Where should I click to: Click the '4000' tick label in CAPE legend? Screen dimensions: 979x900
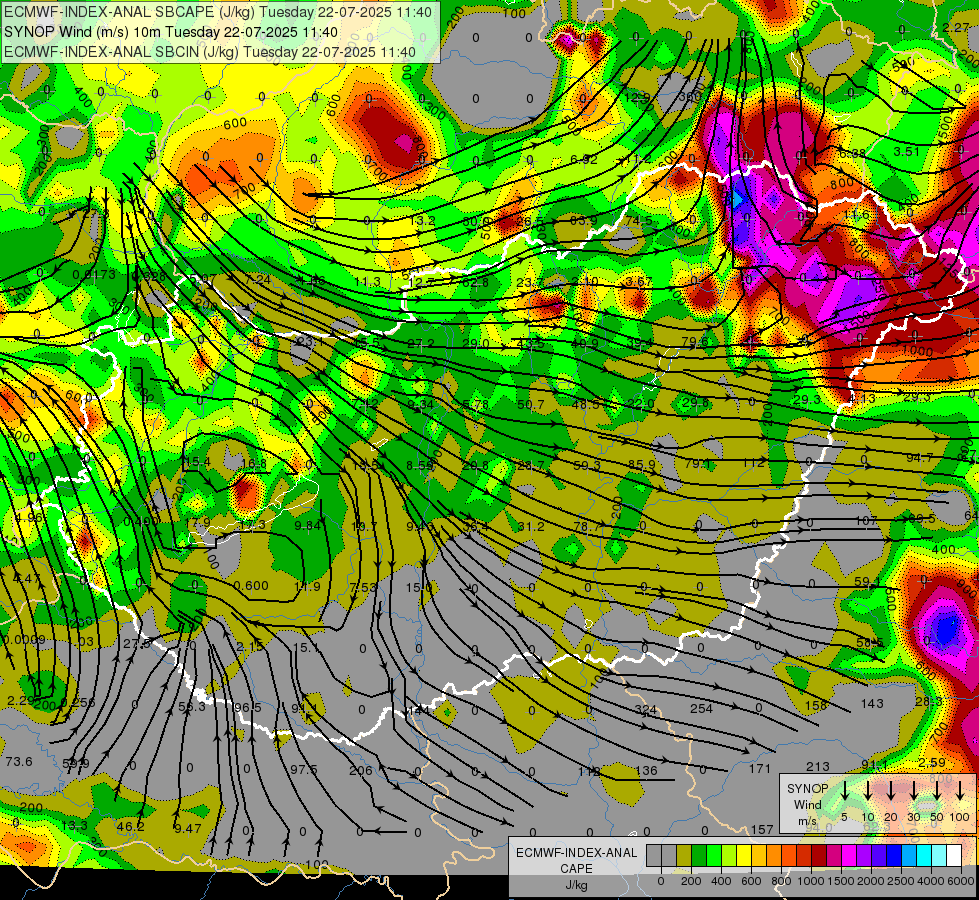pos(931,881)
